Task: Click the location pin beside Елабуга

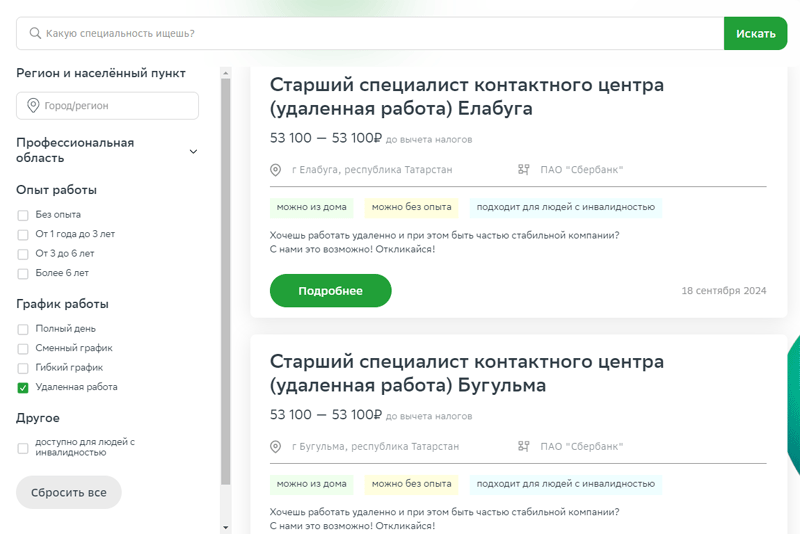Action: [276, 170]
